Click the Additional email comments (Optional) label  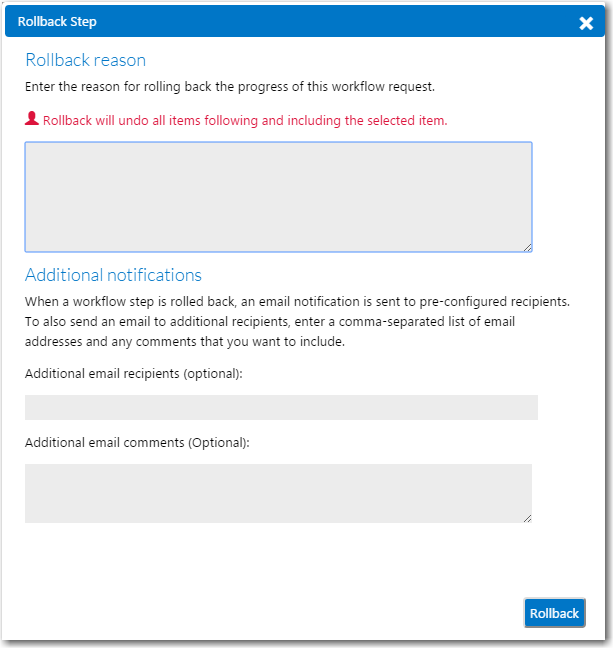(x=137, y=443)
